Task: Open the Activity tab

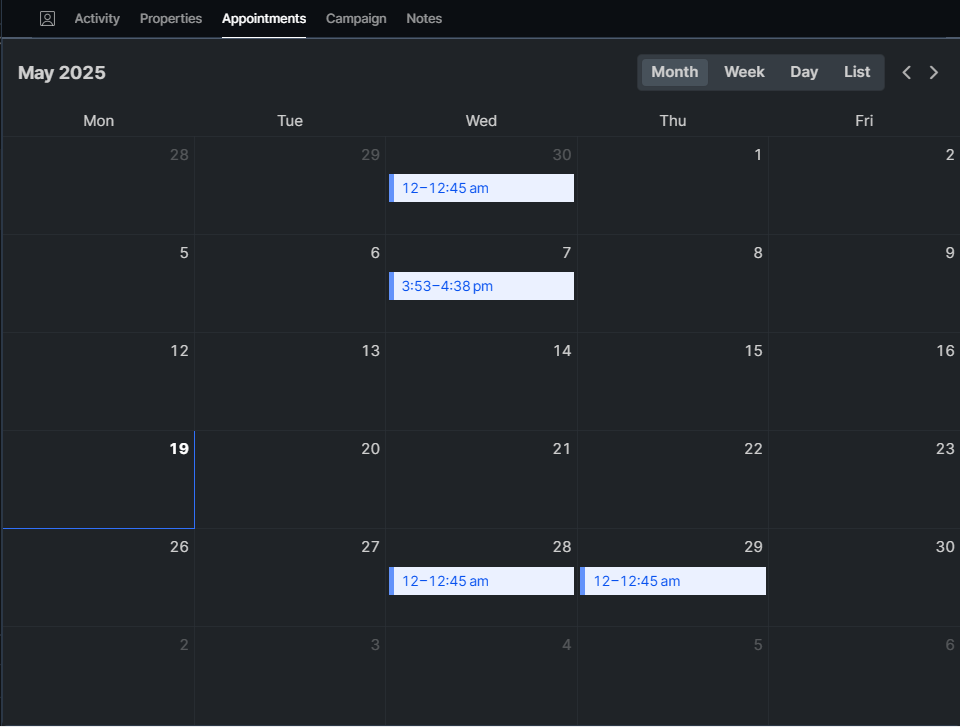Action: 97,19
